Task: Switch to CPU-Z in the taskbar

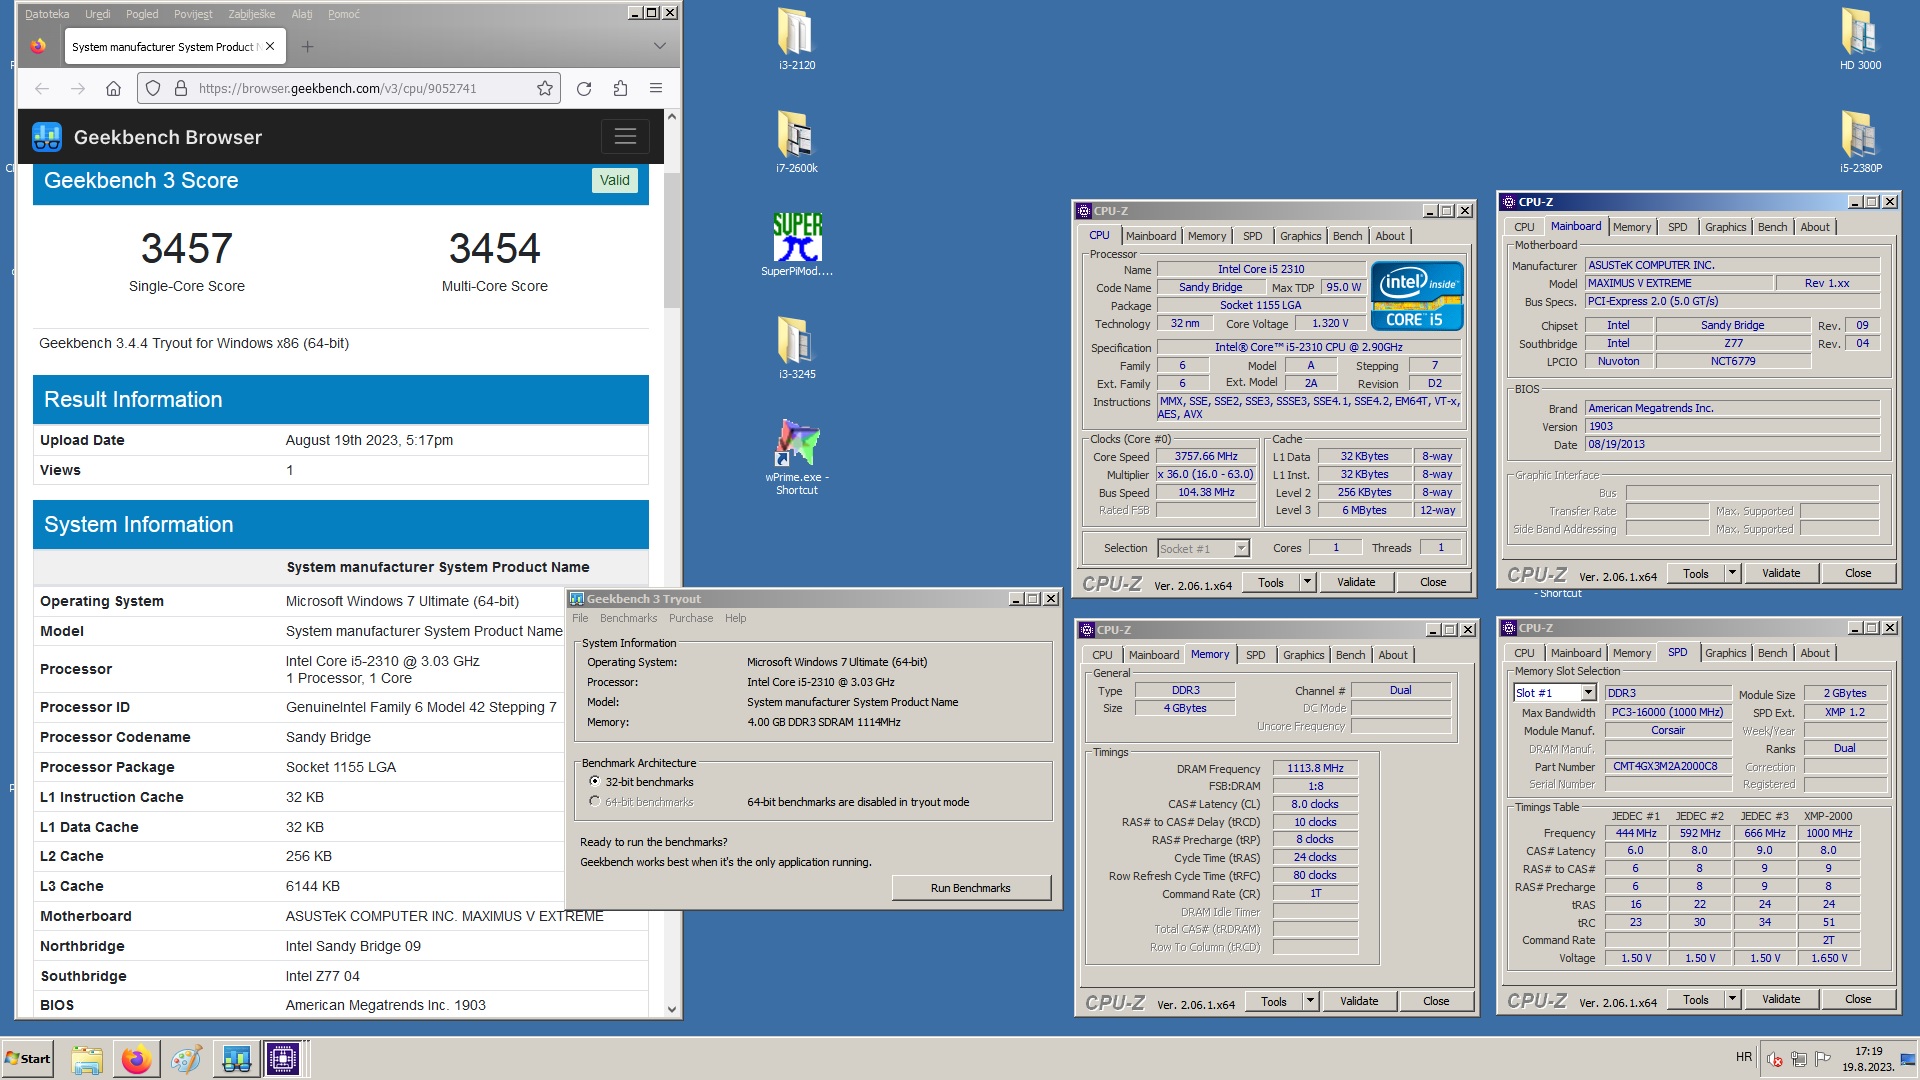Action: 283,1059
